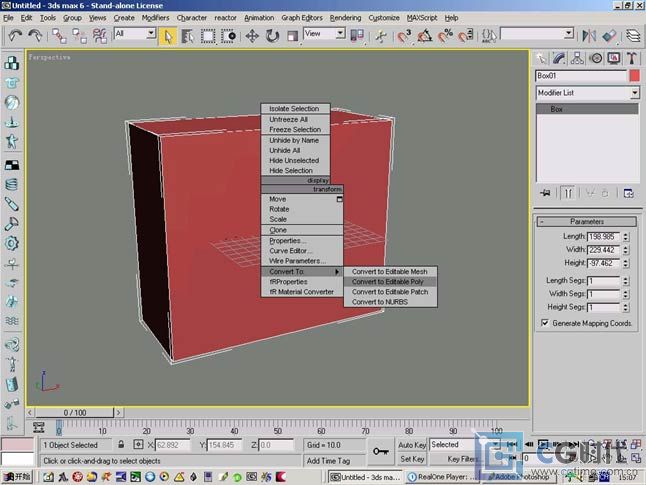Click the Redo arrow icon
This screenshot has height=485, width=646.
click(x=35, y=36)
